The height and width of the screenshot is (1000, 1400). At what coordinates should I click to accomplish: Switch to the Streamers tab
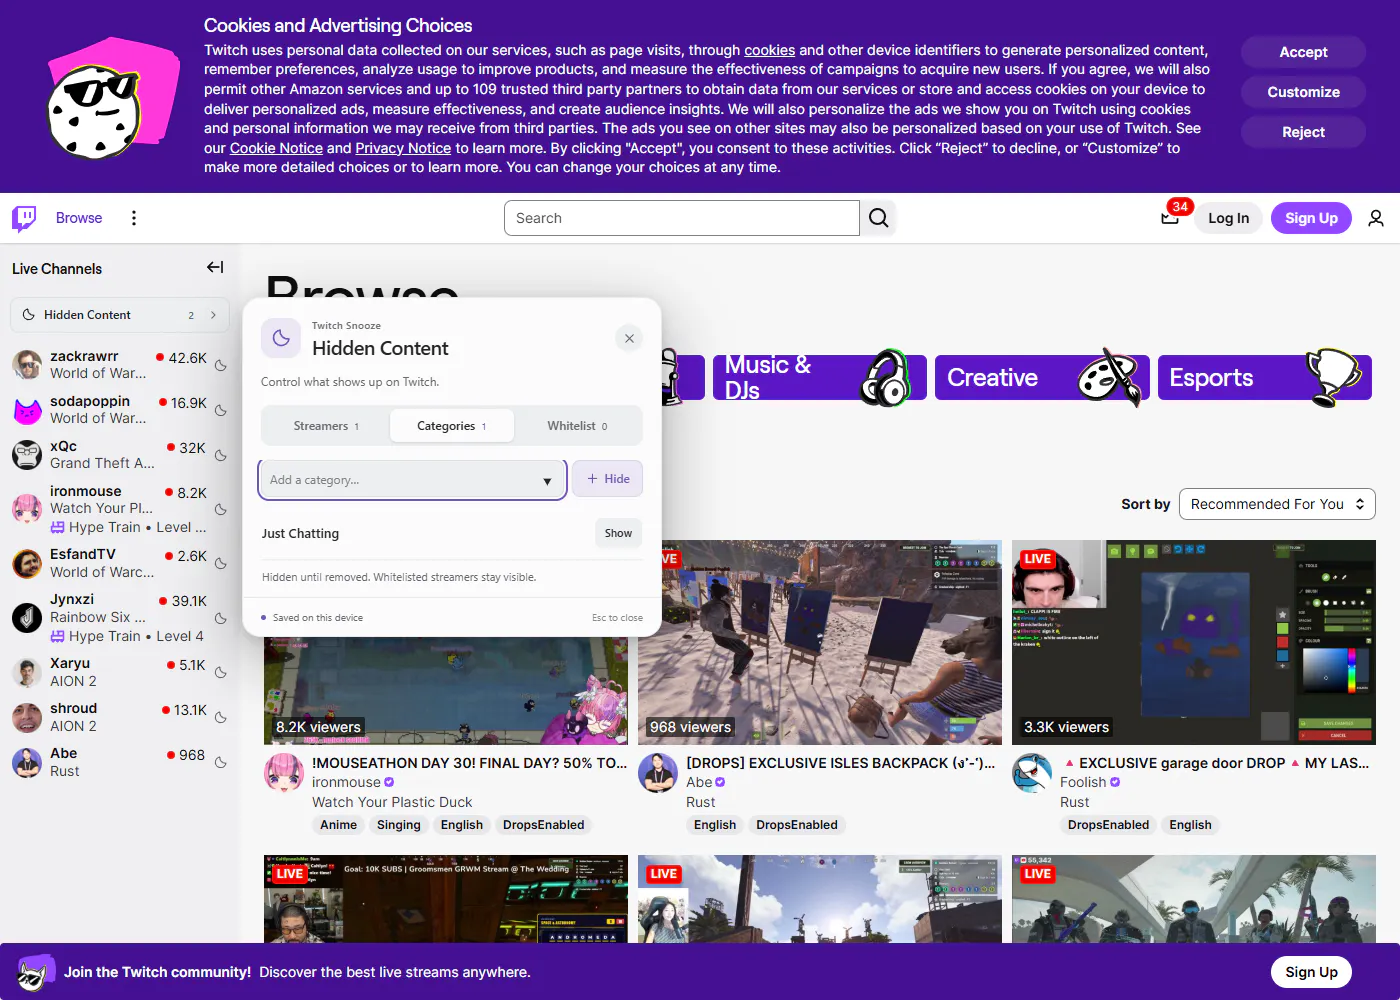tap(326, 426)
